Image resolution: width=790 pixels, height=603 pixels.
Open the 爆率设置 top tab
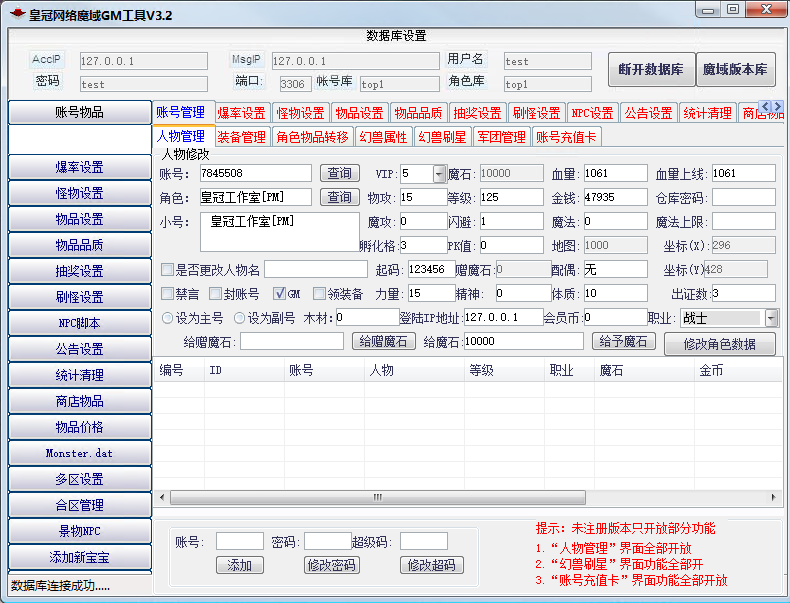[x=241, y=113]
